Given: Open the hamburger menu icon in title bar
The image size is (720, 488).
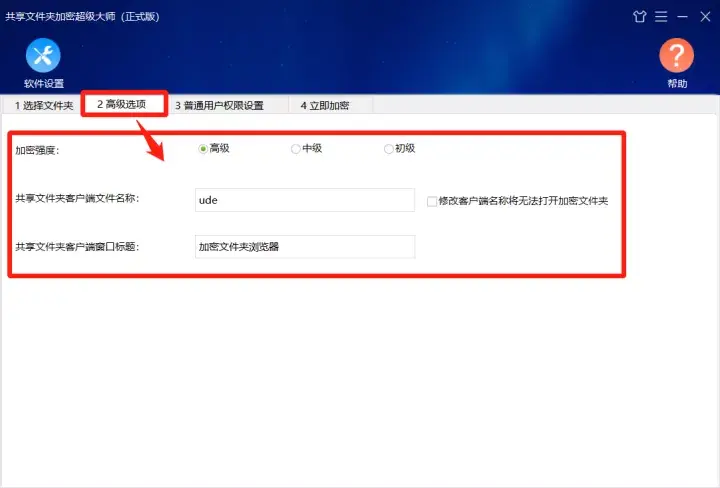Looking at the screenshot, I should (x=661, y=17).
